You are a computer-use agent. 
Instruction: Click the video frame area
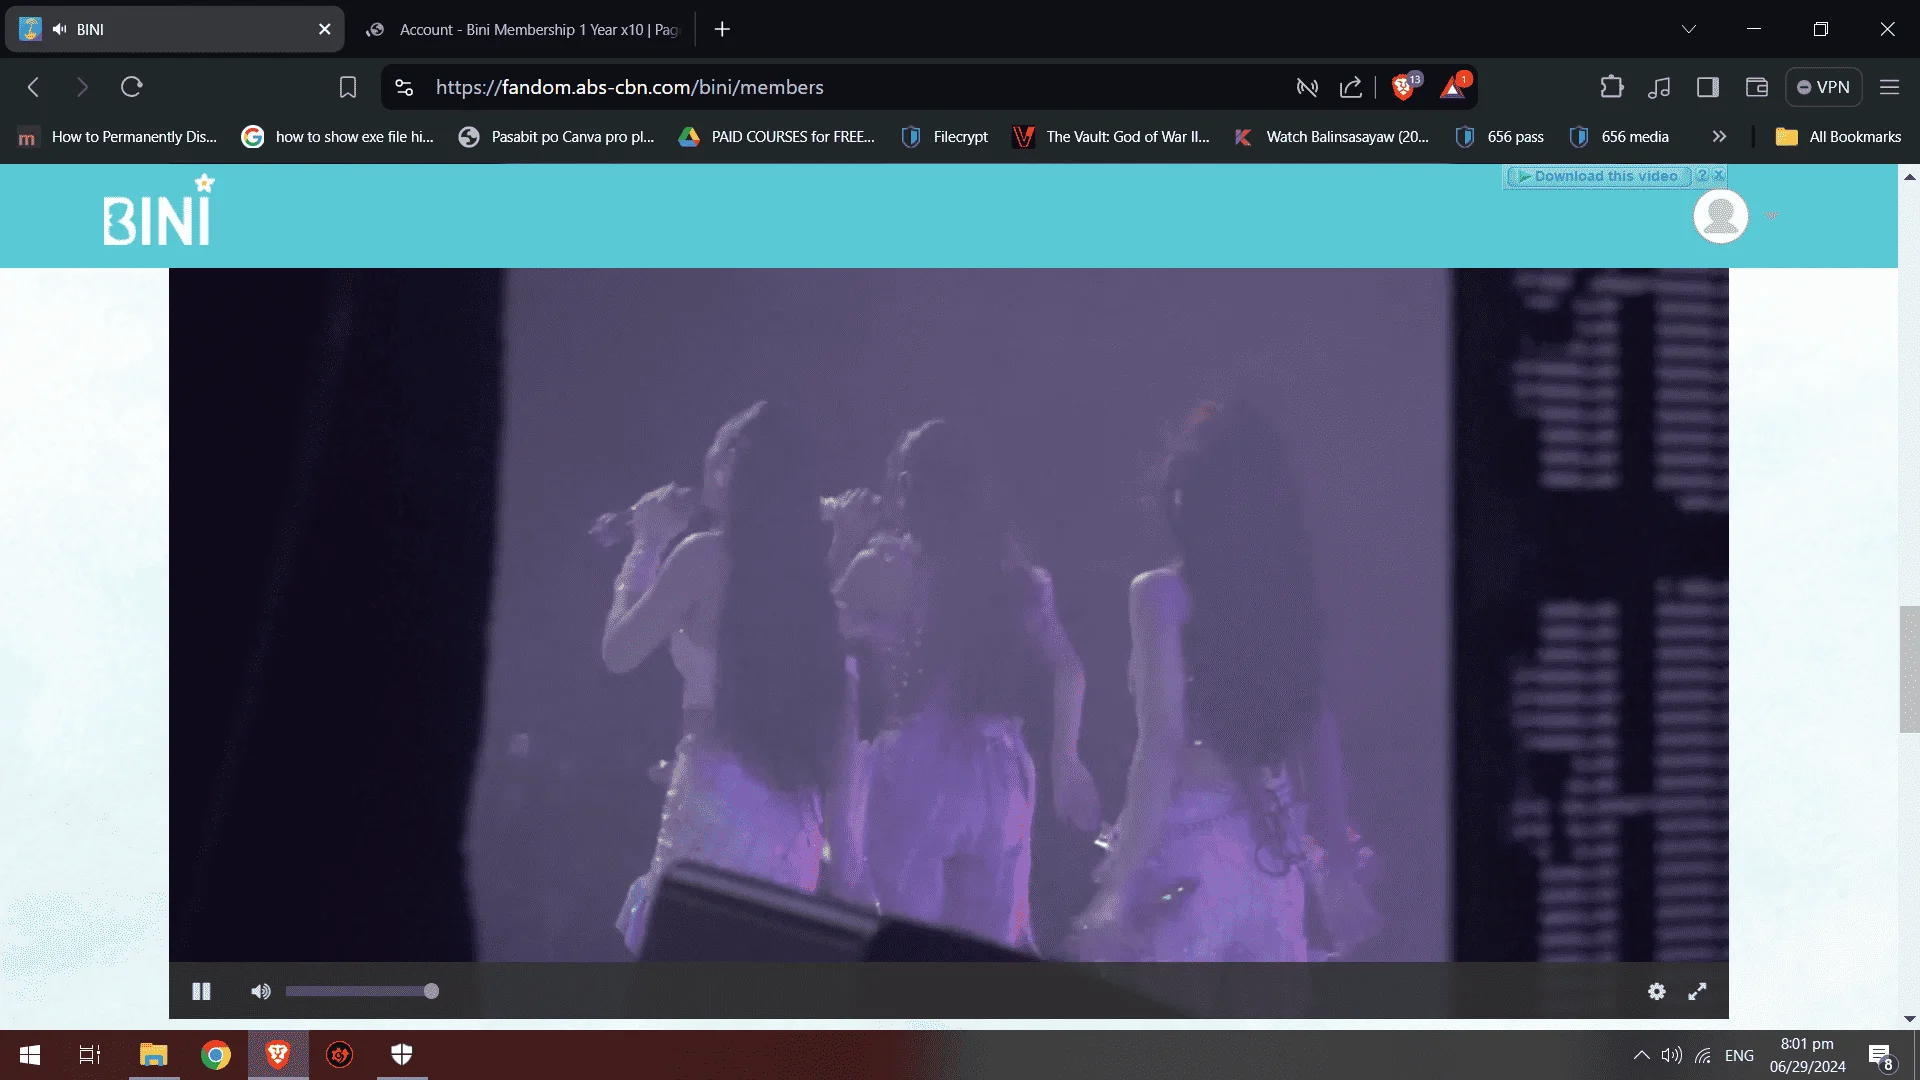point(948,615)
